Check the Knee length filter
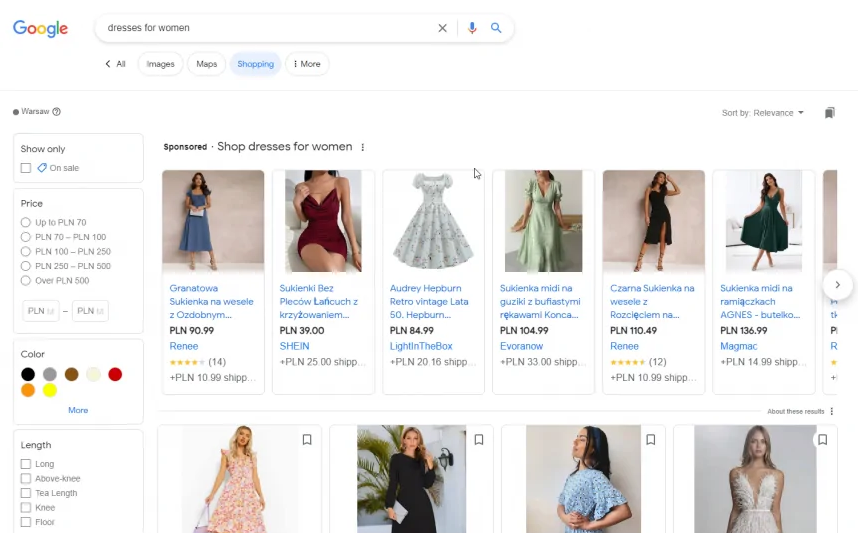Viewport: 858px width, 533px height. pos(26,508)
